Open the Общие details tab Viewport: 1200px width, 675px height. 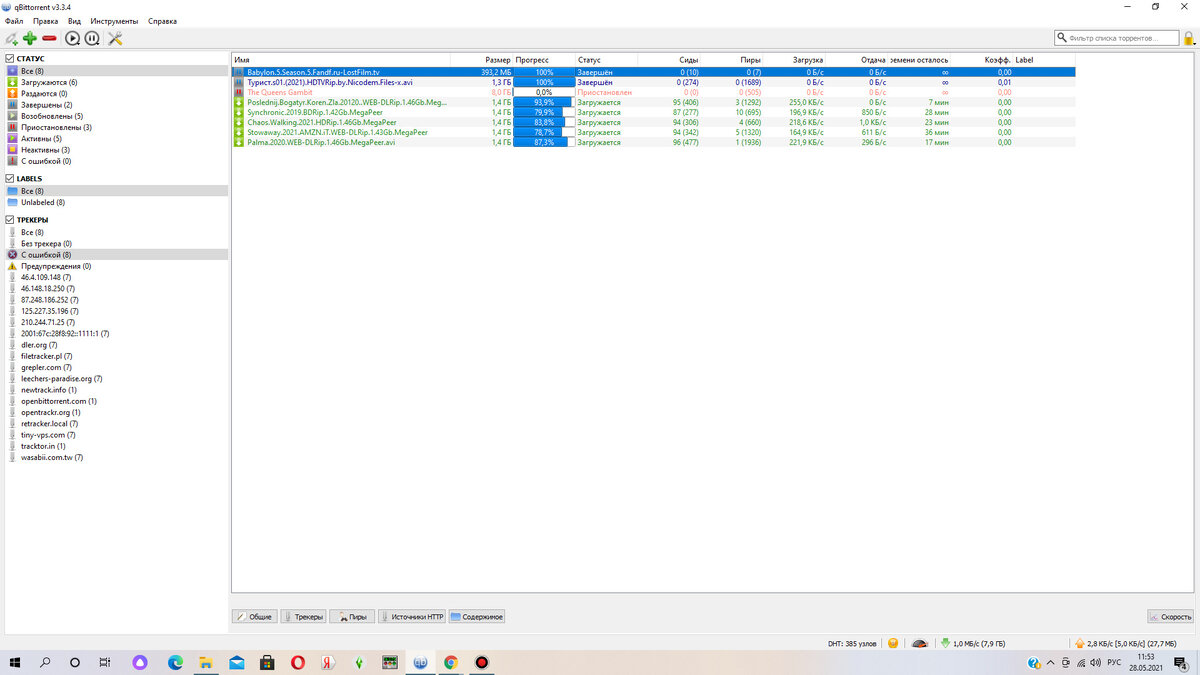point(254,617)
